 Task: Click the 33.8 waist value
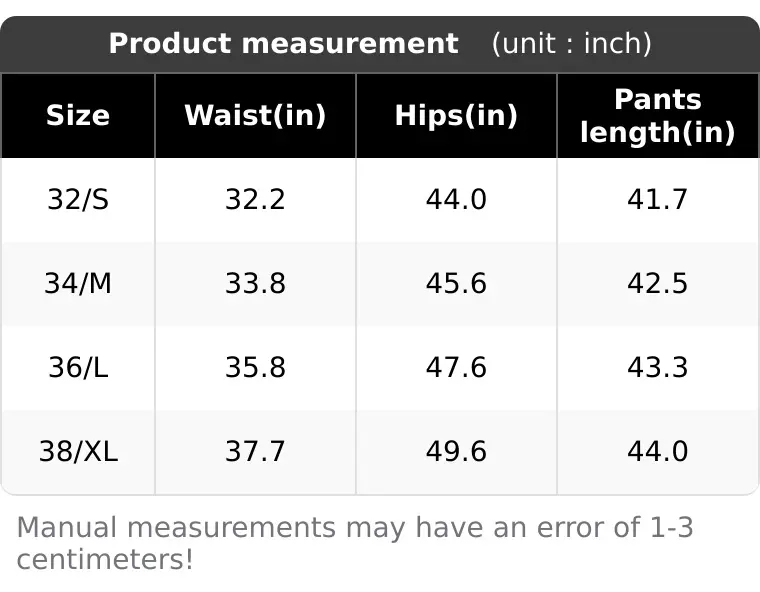[255, 283]
